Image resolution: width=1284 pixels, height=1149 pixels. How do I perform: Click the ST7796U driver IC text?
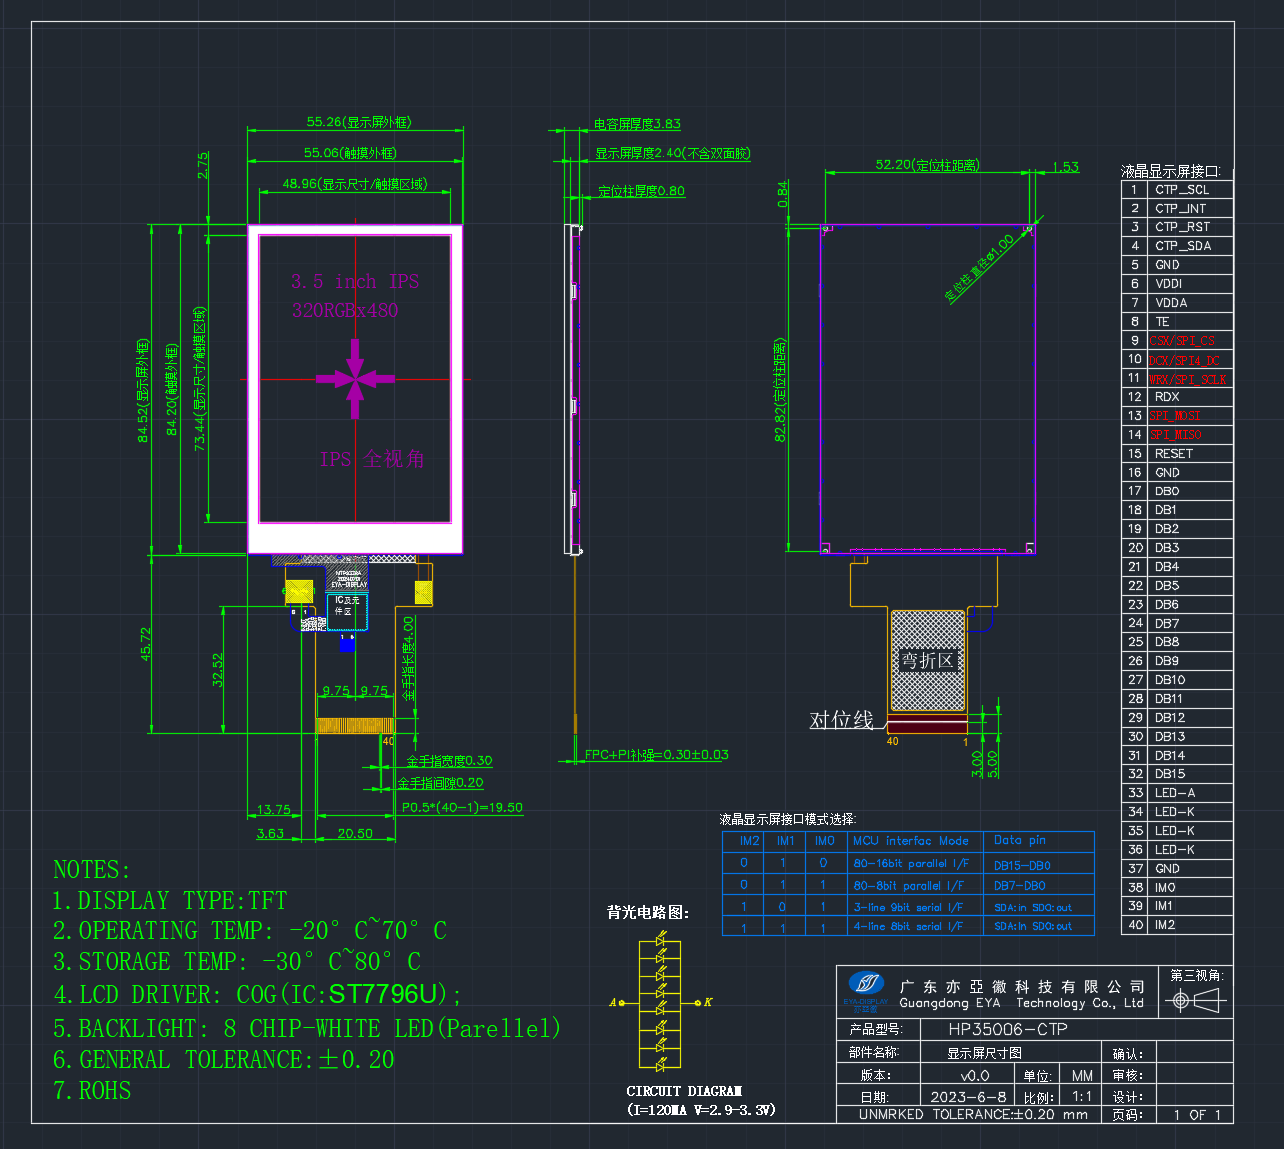pos(383,994)
